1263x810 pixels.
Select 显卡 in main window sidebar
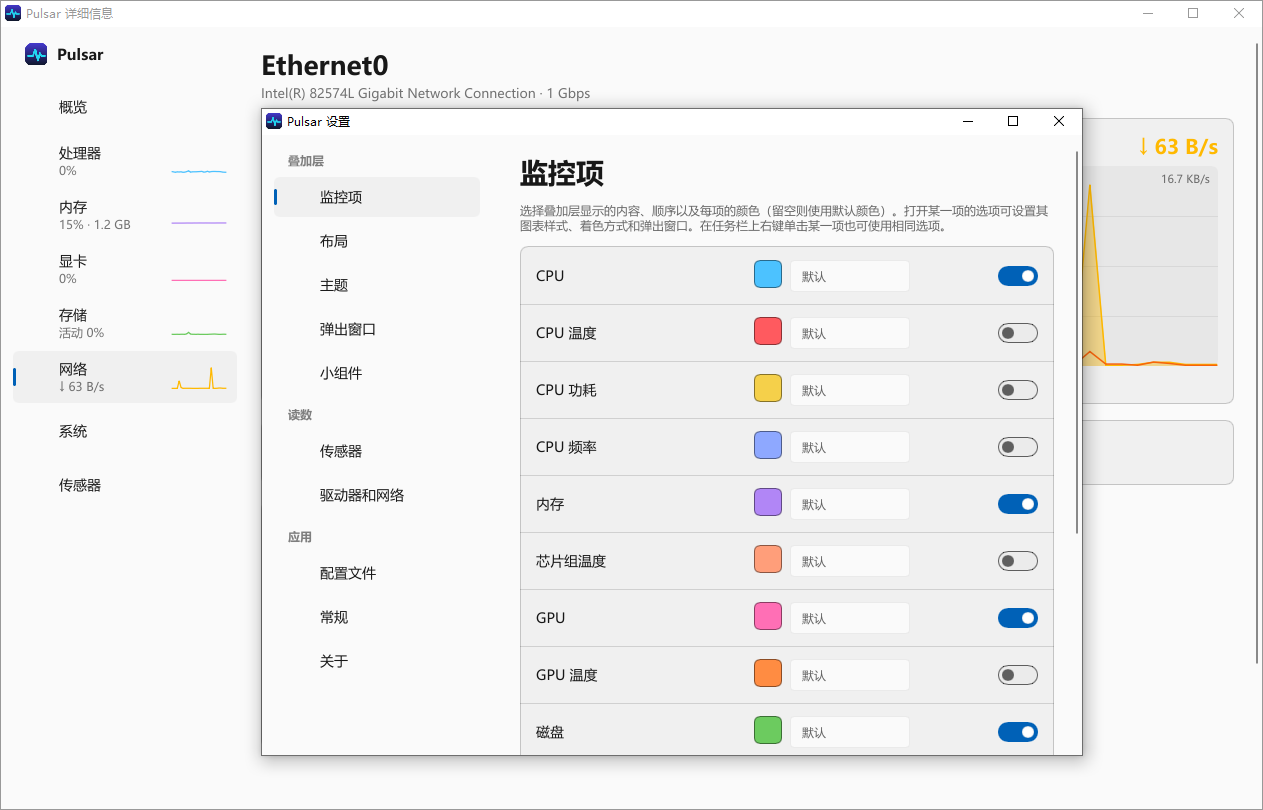point(125,269)
